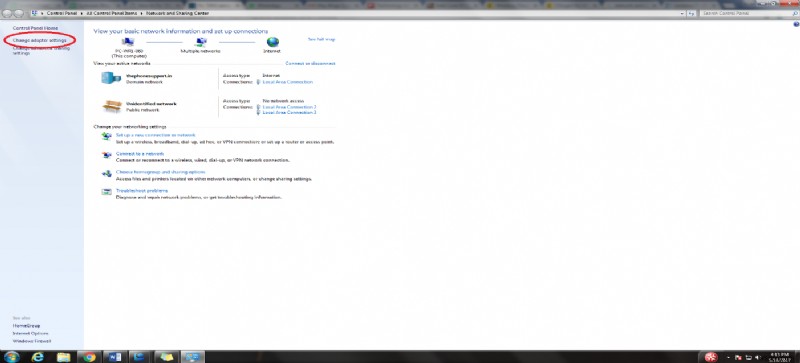
Task: Click See full map link
Action: 321,39
